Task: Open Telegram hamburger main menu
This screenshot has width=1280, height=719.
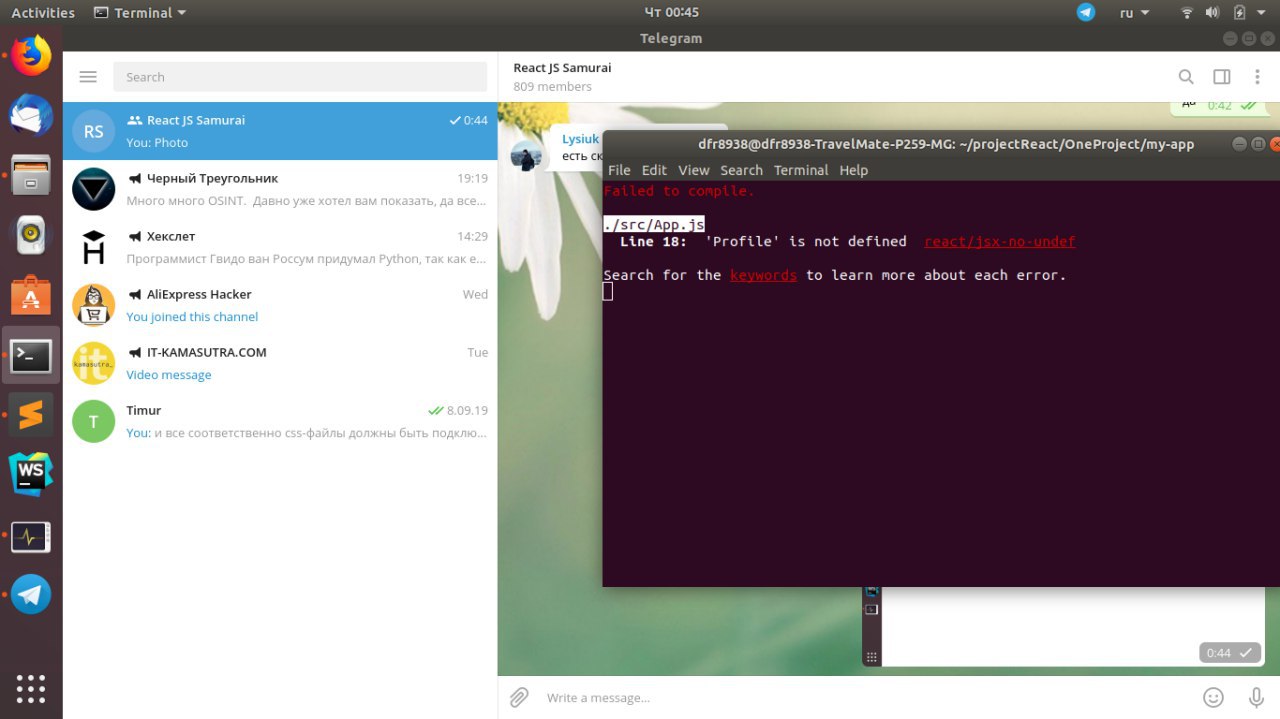Action: (88, 77)
